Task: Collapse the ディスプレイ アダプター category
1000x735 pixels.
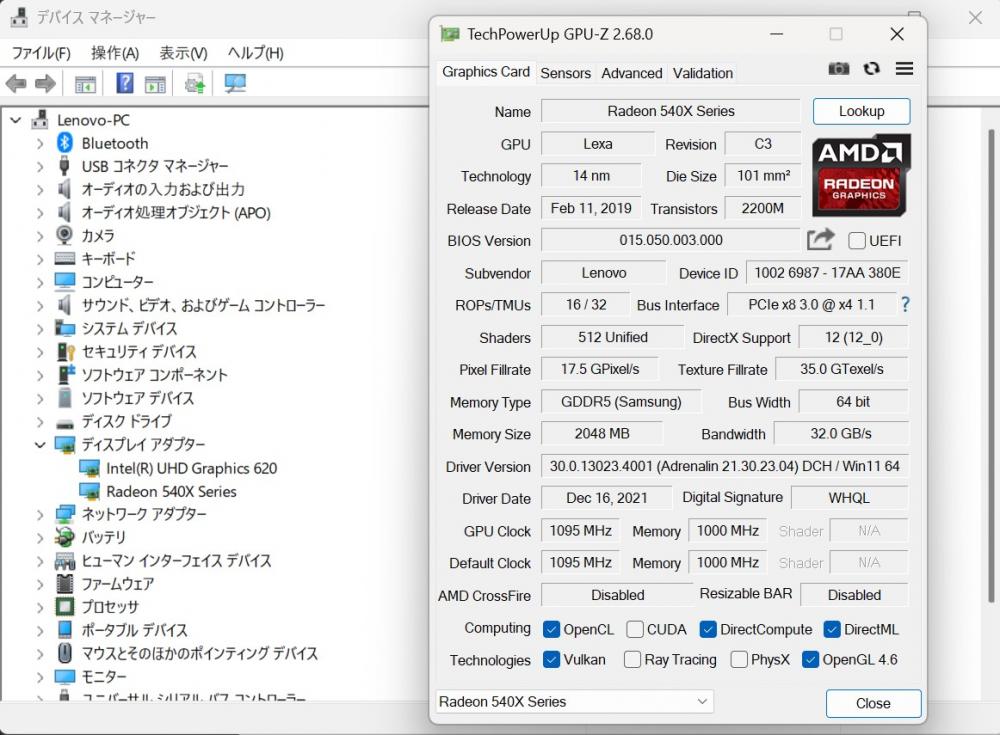Action: pyautogui.click(x=40, y=445)
